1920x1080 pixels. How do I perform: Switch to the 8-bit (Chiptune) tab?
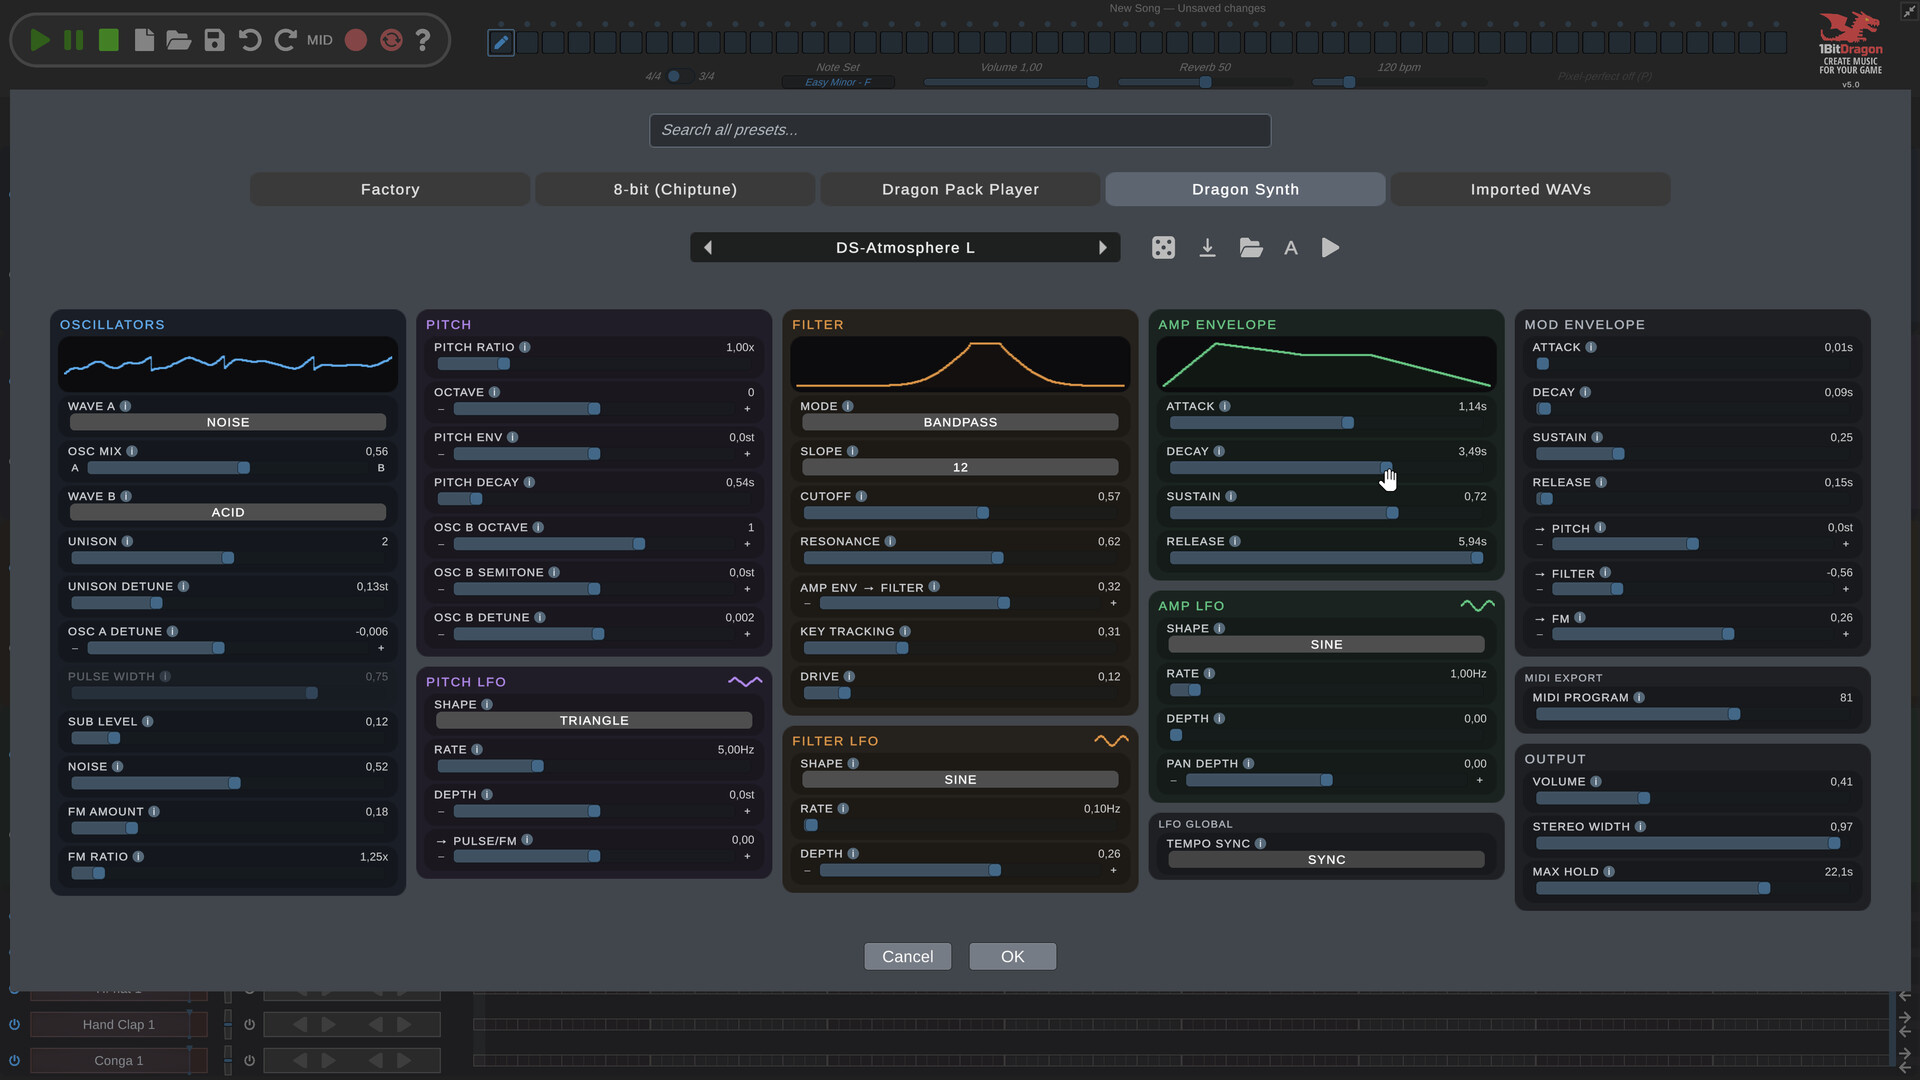[x=675, y=189]
